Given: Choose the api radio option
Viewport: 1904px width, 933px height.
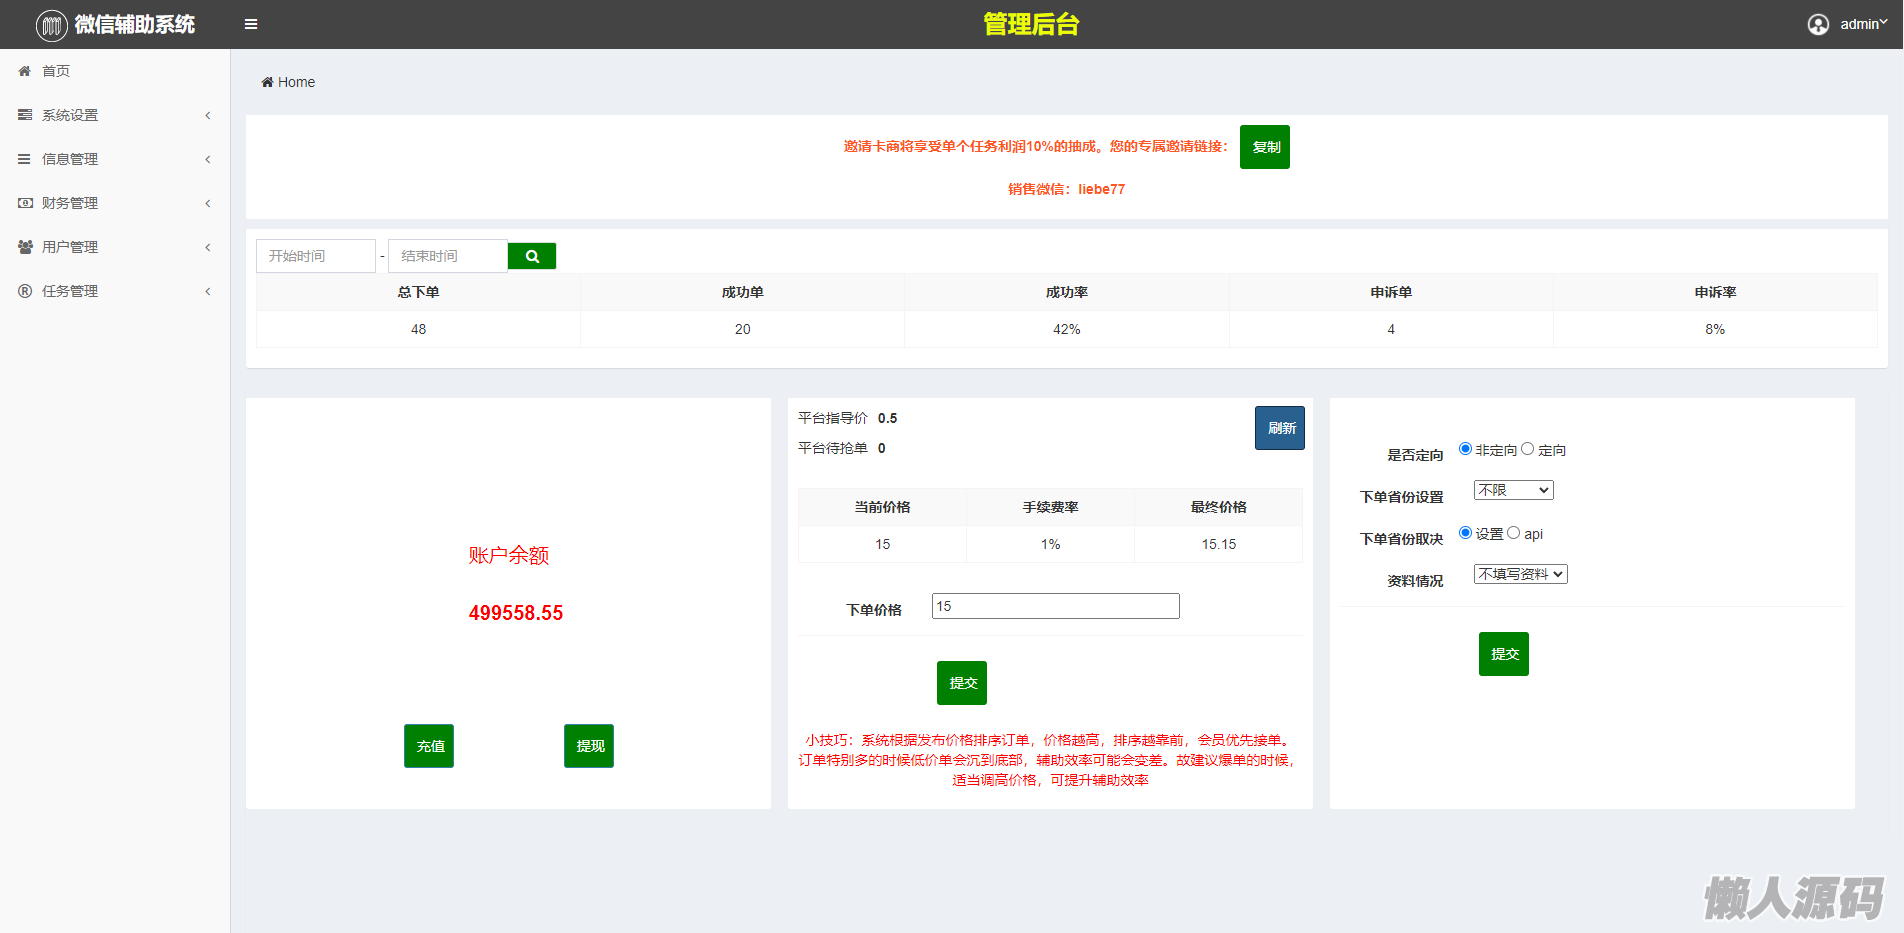Looking at the screenshot, I should (x=1513, y=533).
